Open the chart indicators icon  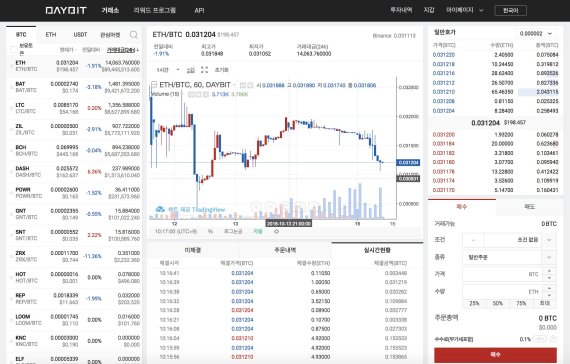(x=191, y=70)
